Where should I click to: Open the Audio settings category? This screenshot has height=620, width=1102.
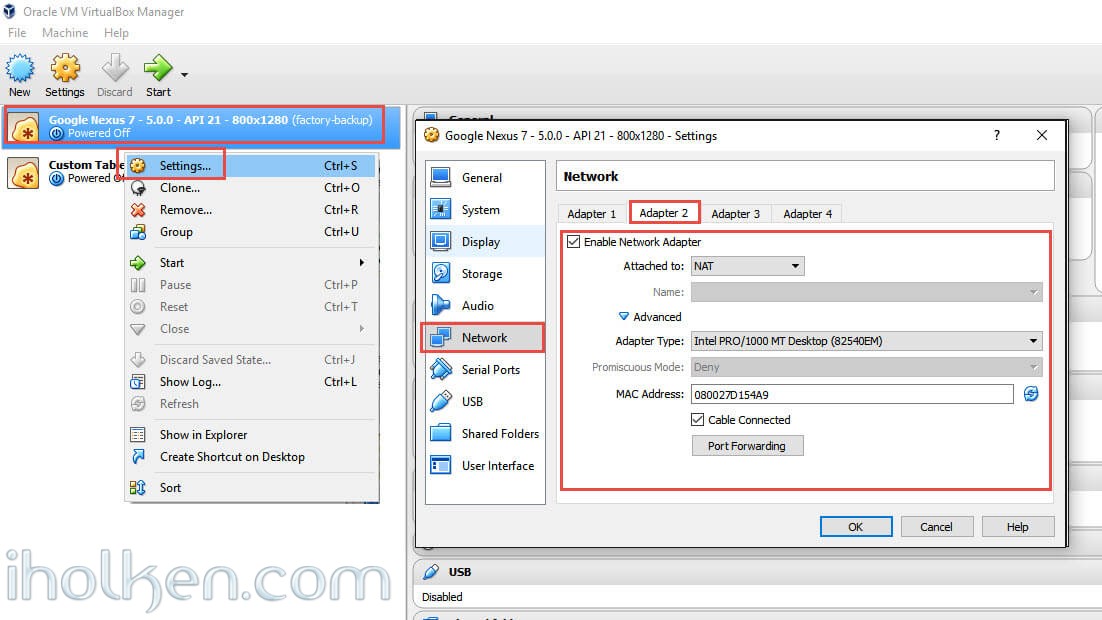485,306
